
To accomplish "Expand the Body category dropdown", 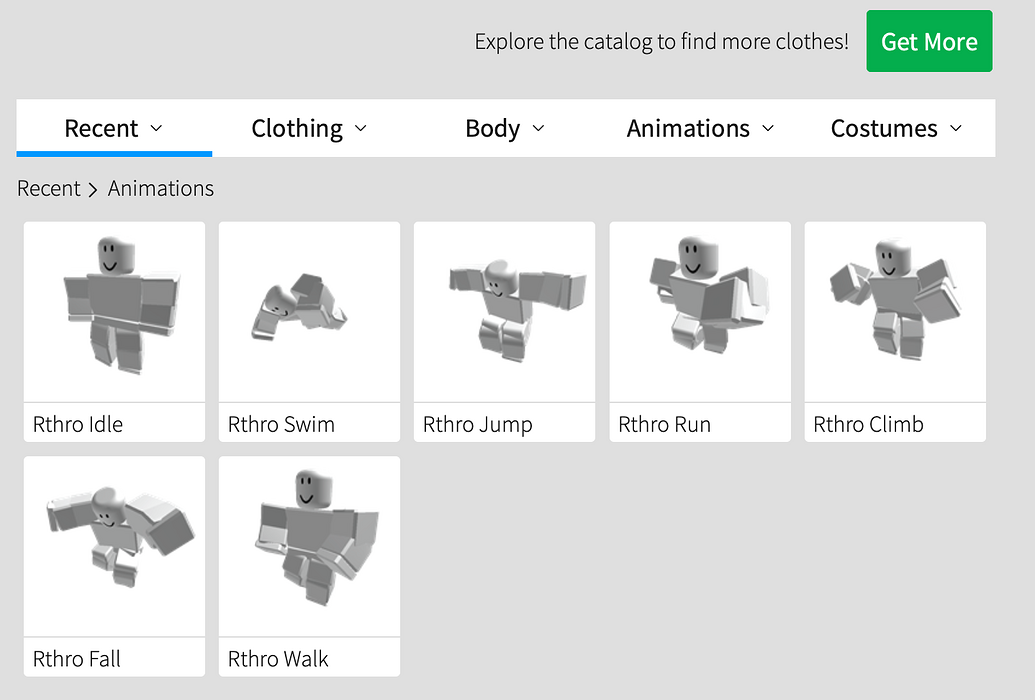I will coord(540,128).
